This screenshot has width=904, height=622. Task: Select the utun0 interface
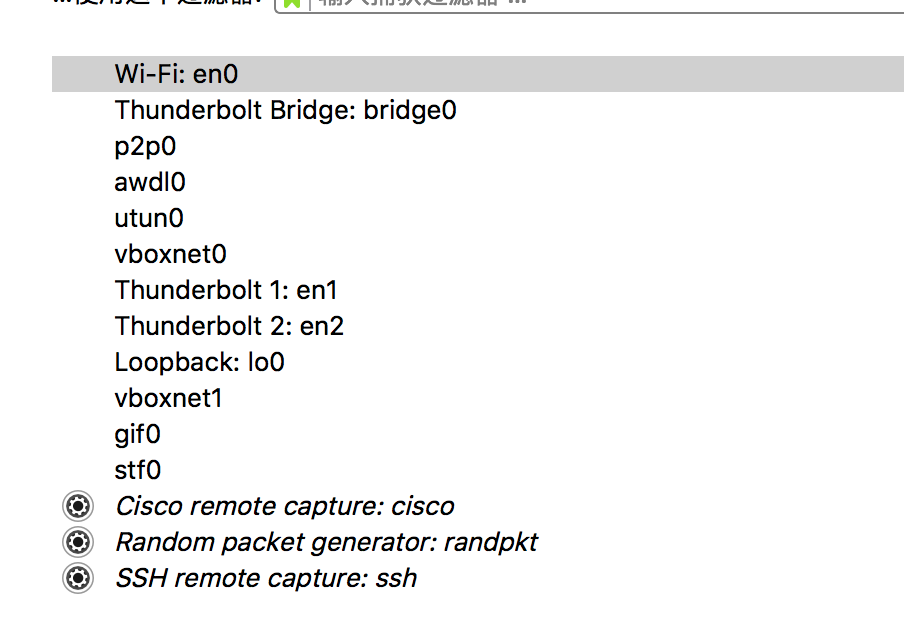pyautogui.click(x=478, y=218)
